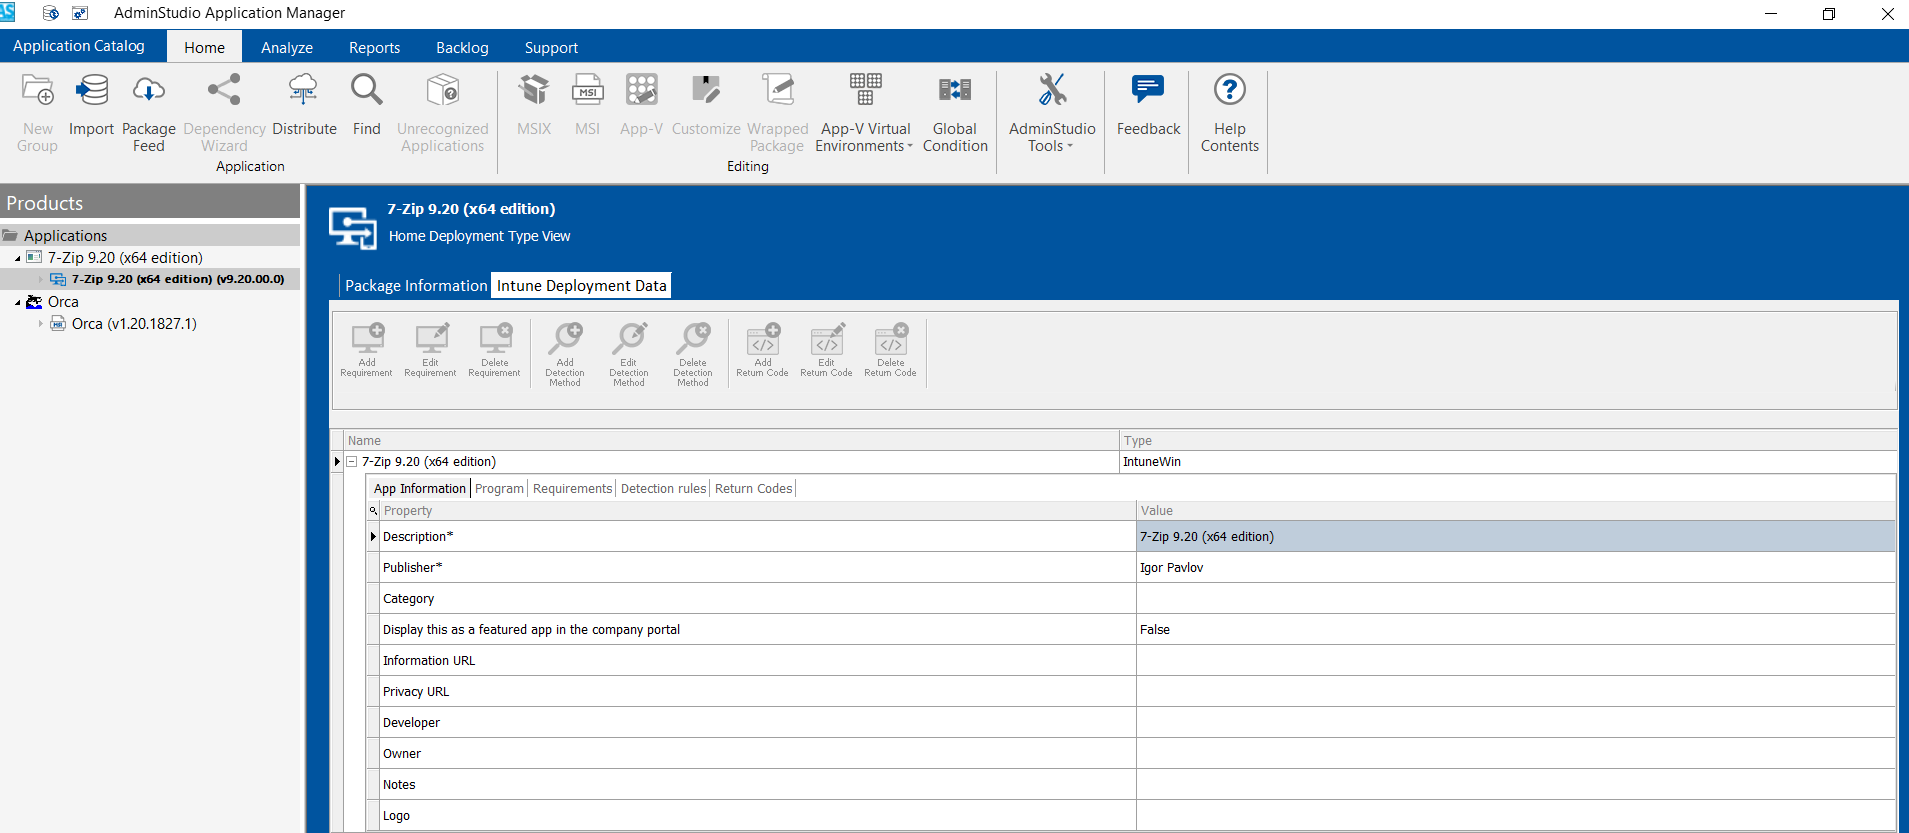Click the Add Return Code button

pos(762,350)
